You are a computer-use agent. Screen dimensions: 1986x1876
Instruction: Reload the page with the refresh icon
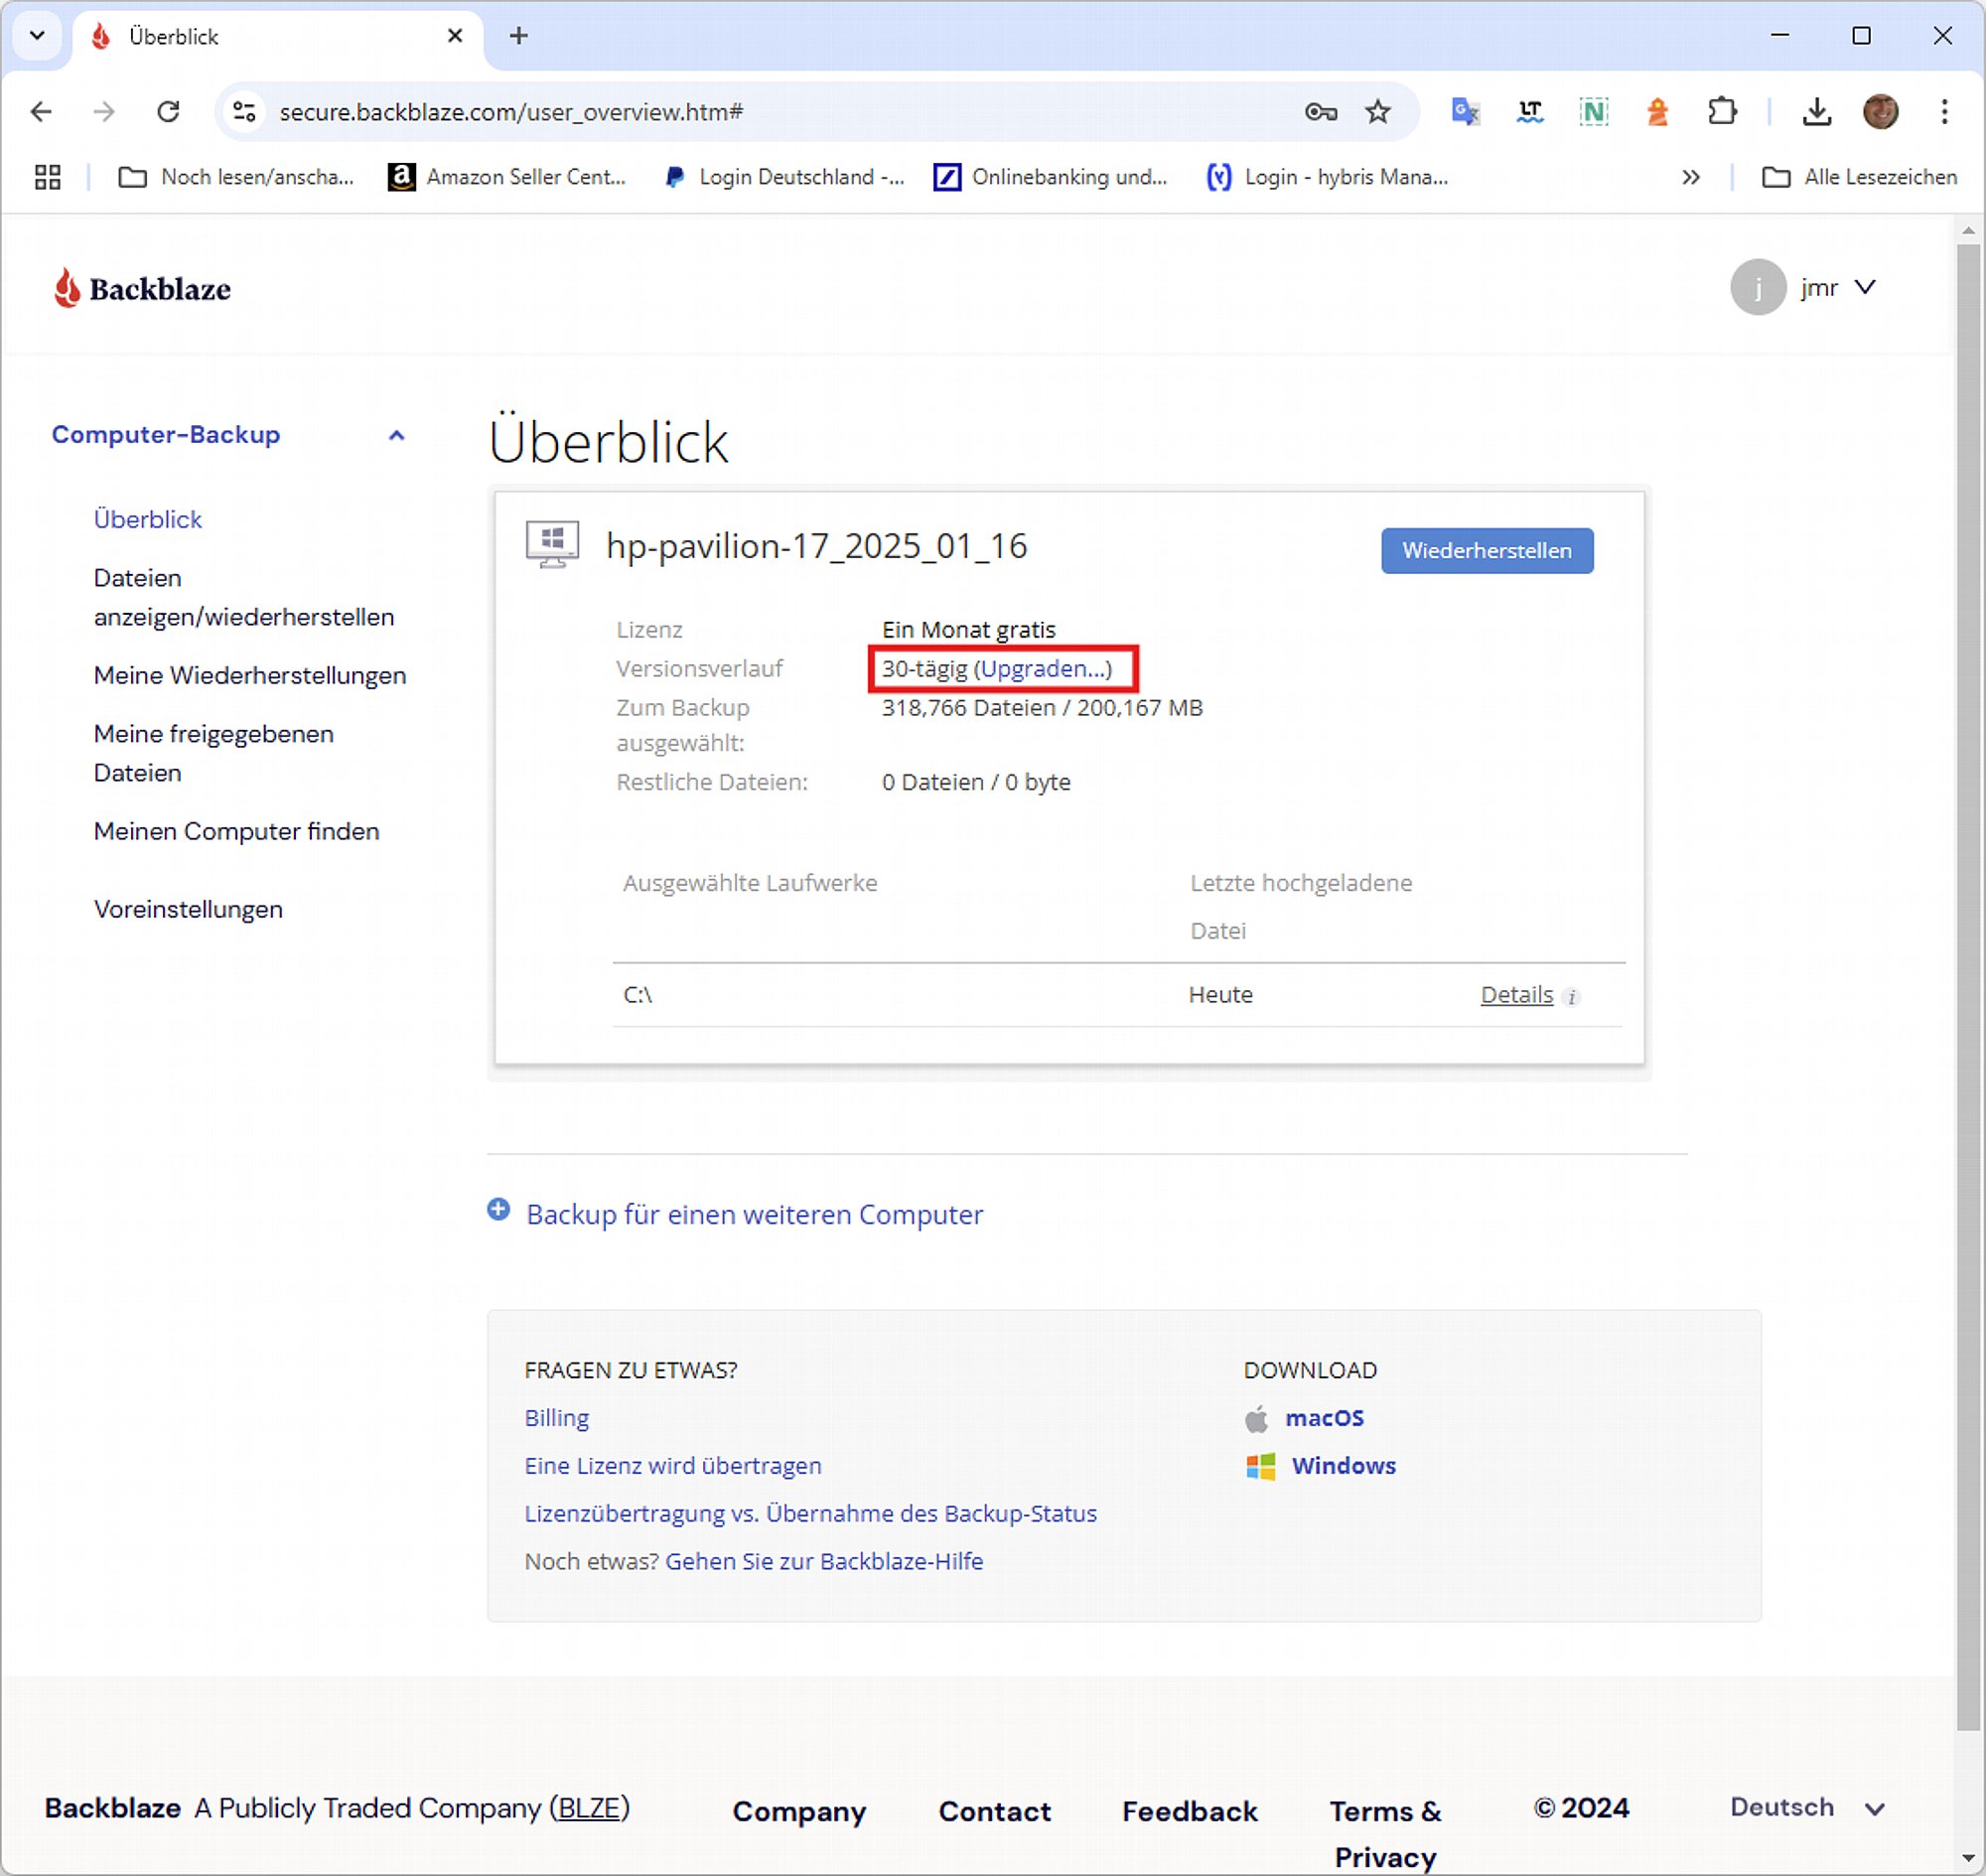tap(168, 111)
